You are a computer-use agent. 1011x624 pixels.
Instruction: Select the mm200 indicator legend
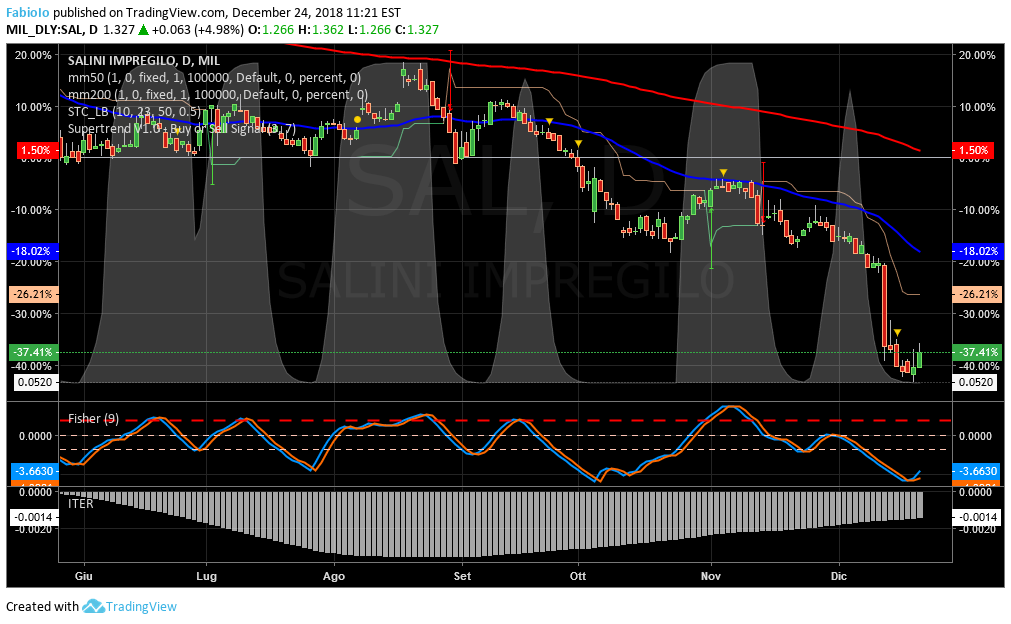coord(218,94)
